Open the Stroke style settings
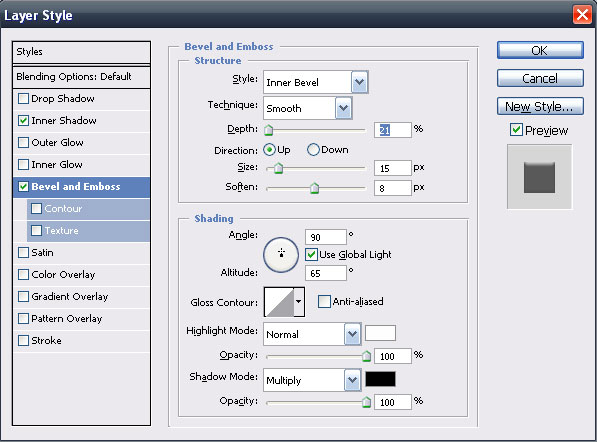This screenshot has width=597, height=442. pos(81,340)
